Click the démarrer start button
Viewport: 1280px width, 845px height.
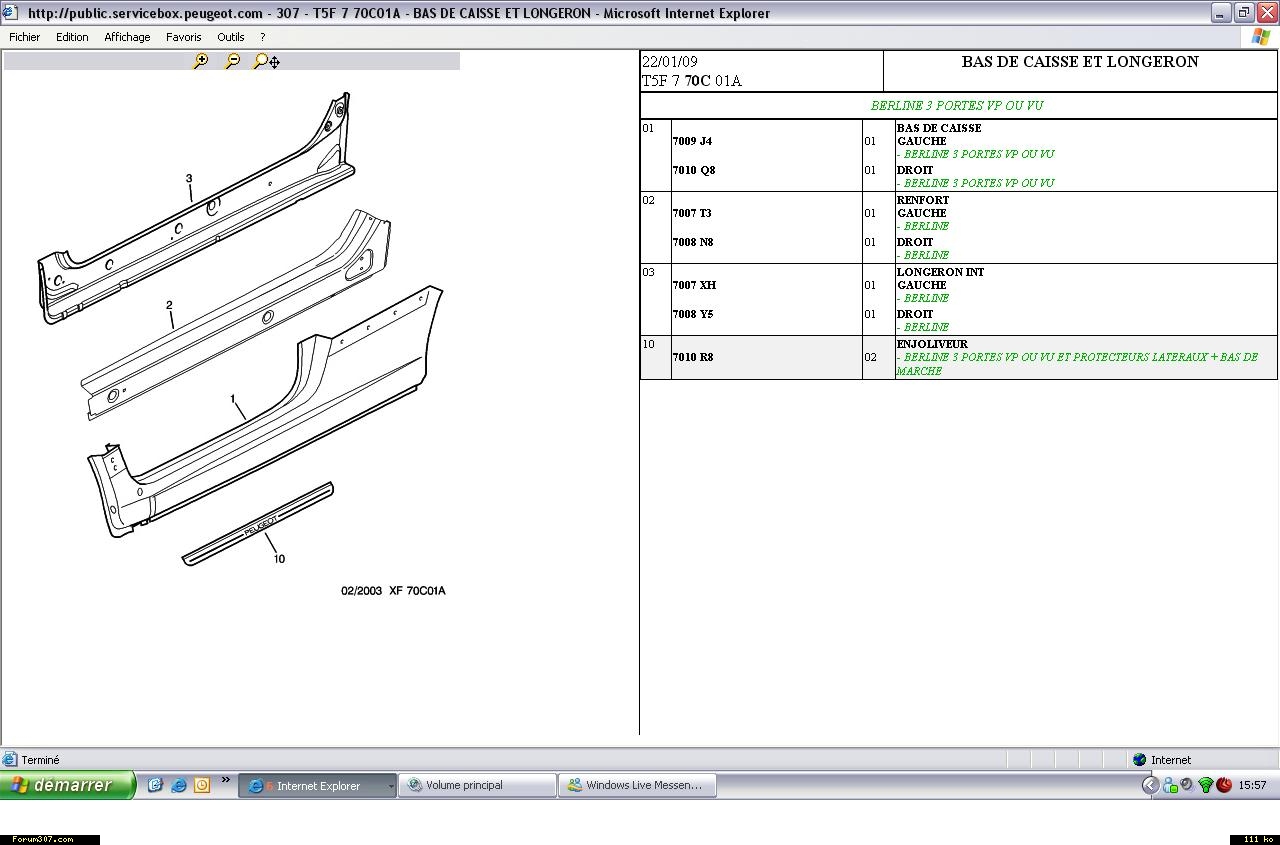[x=67, y=785]
